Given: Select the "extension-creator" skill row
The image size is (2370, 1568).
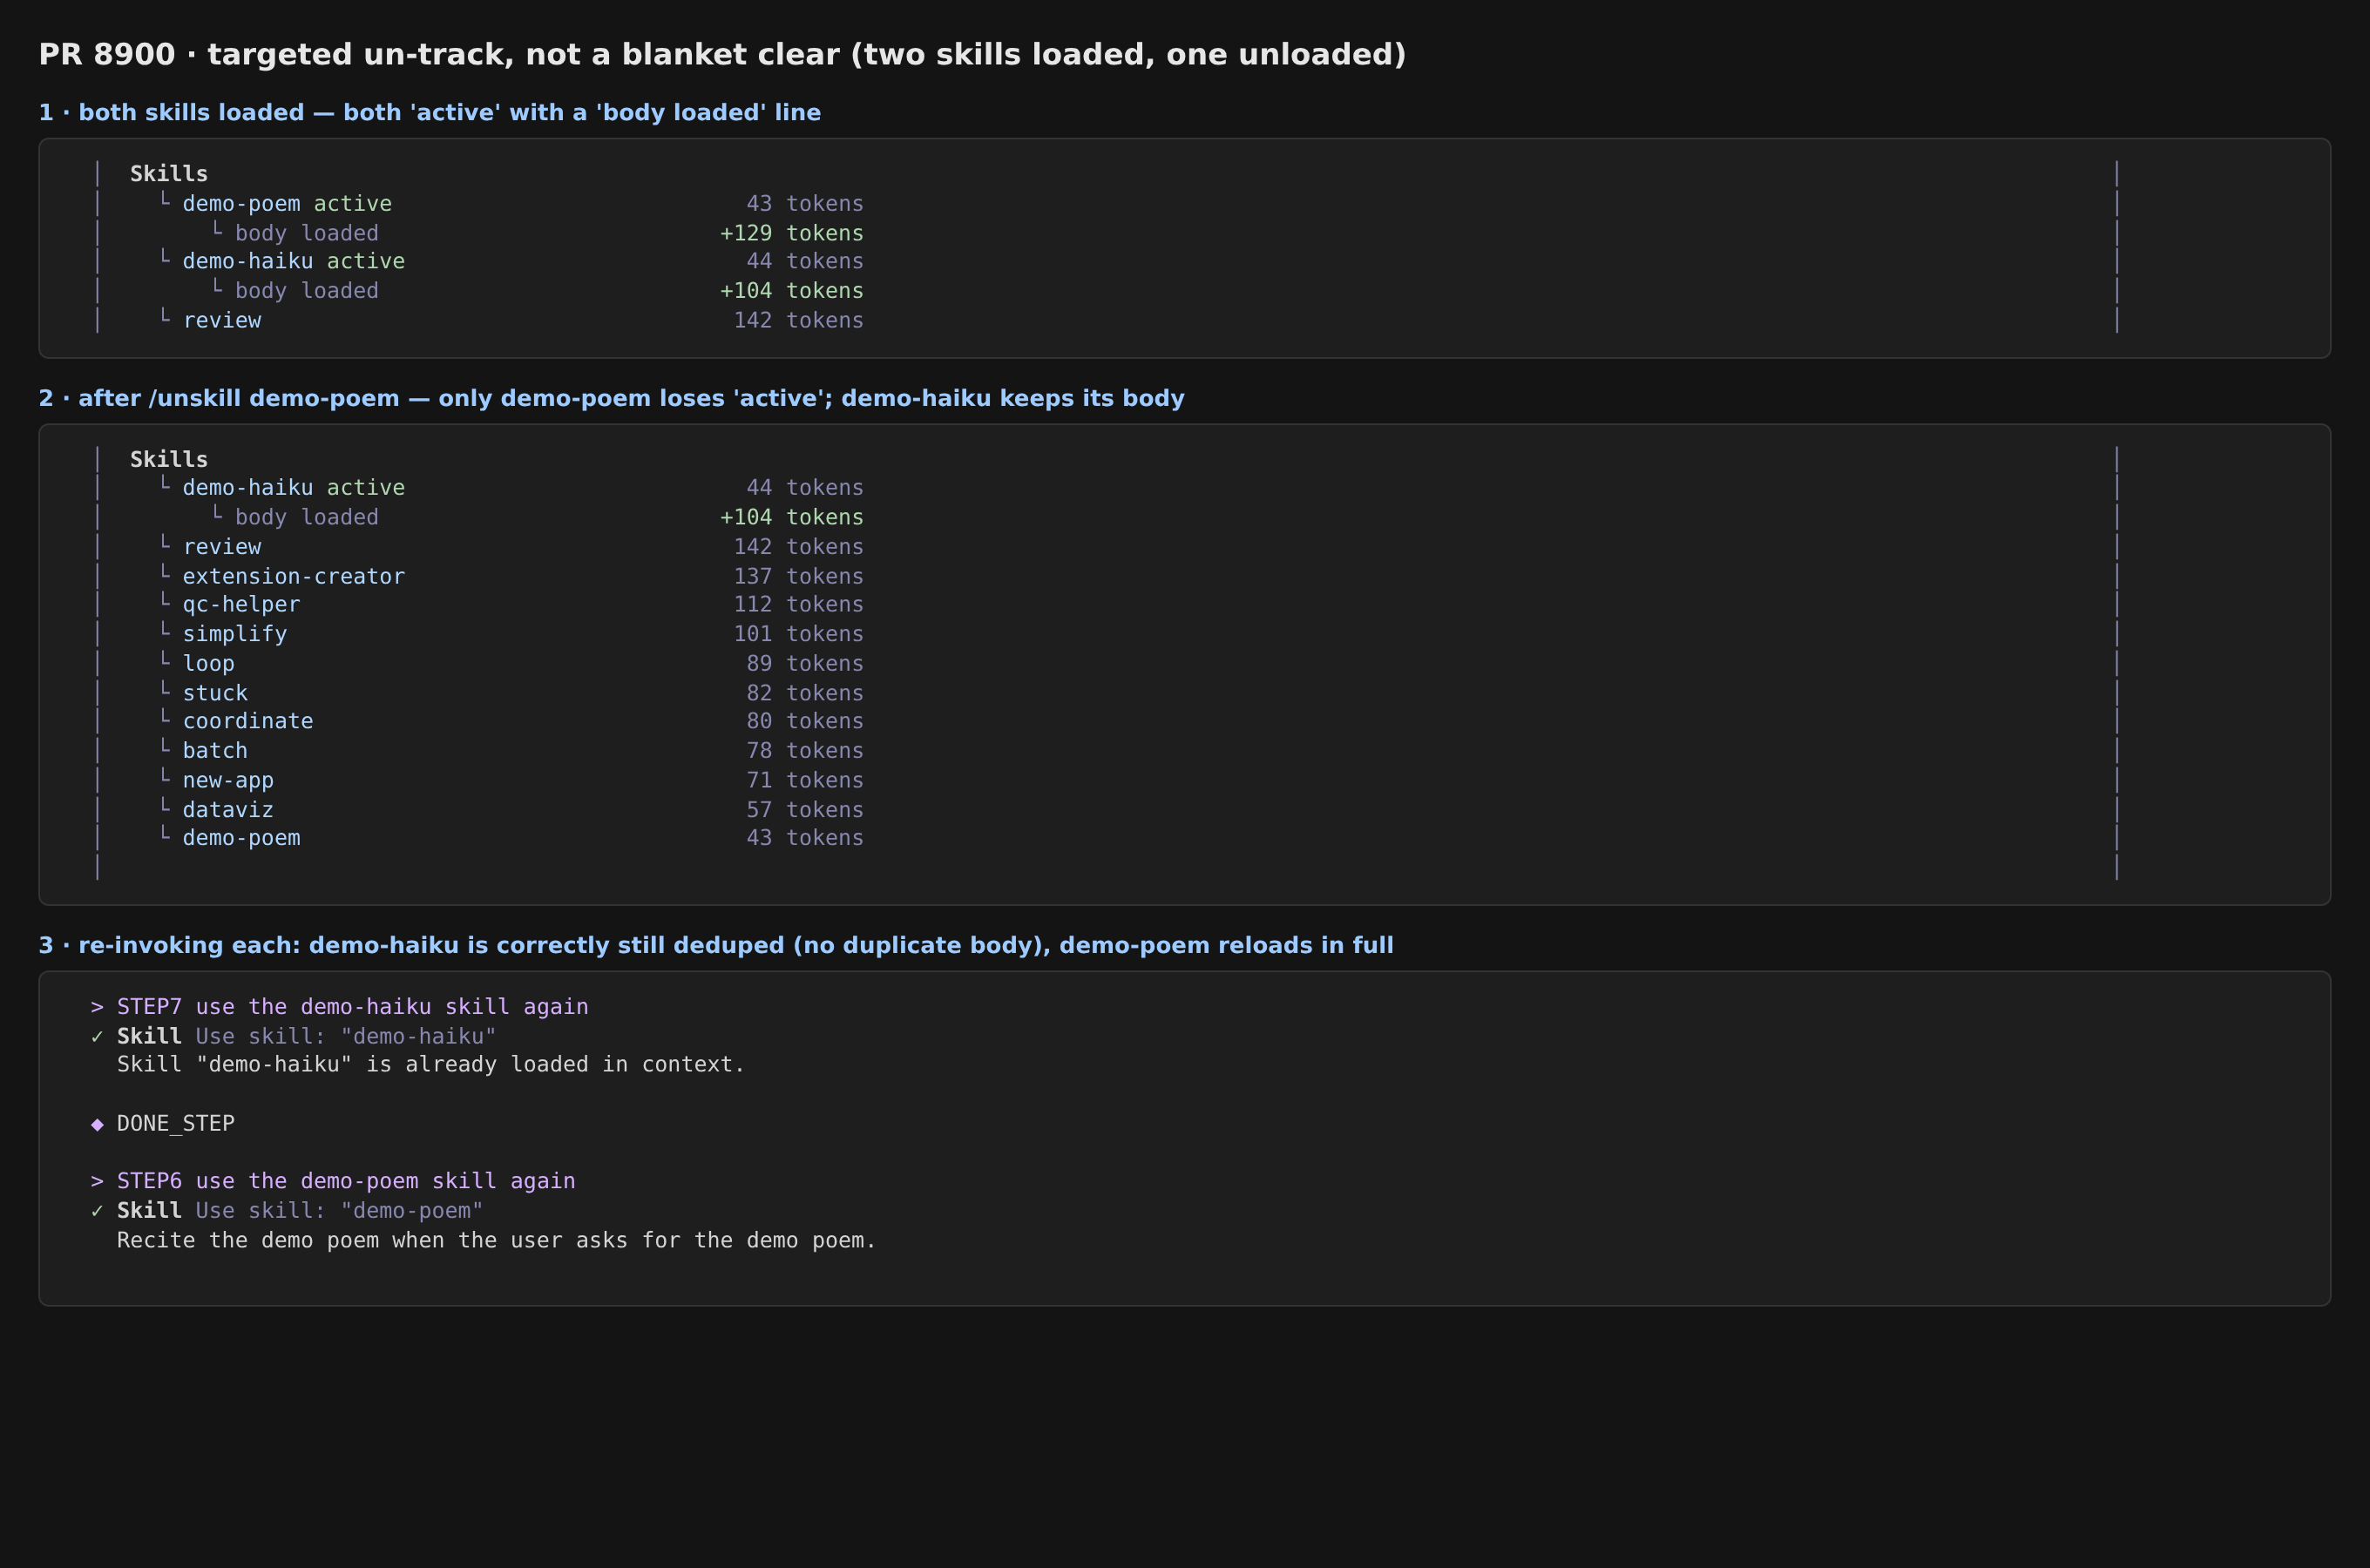Looking at the screenshot, I should coord(294,576).
